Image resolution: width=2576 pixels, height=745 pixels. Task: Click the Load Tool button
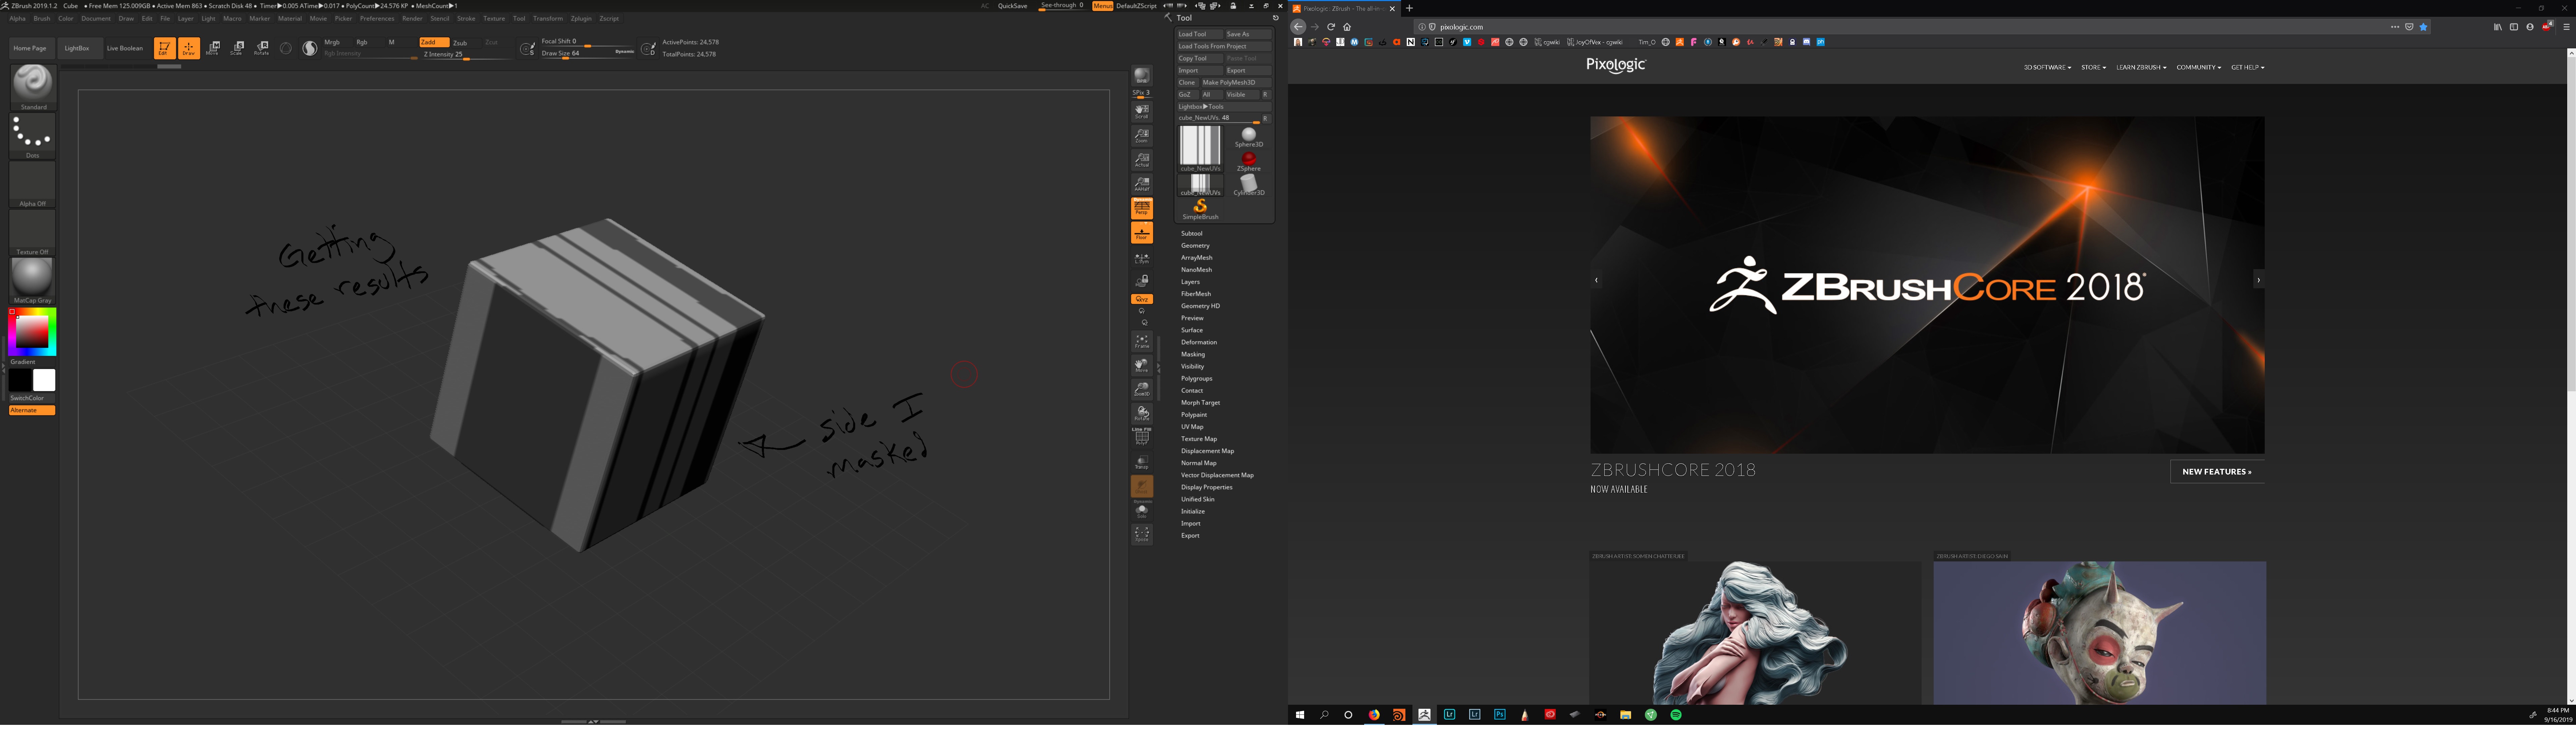[1200, 34]
